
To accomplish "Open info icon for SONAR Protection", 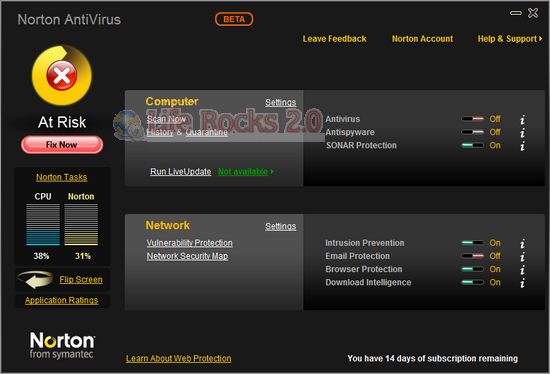I will (x=522, y=146).
